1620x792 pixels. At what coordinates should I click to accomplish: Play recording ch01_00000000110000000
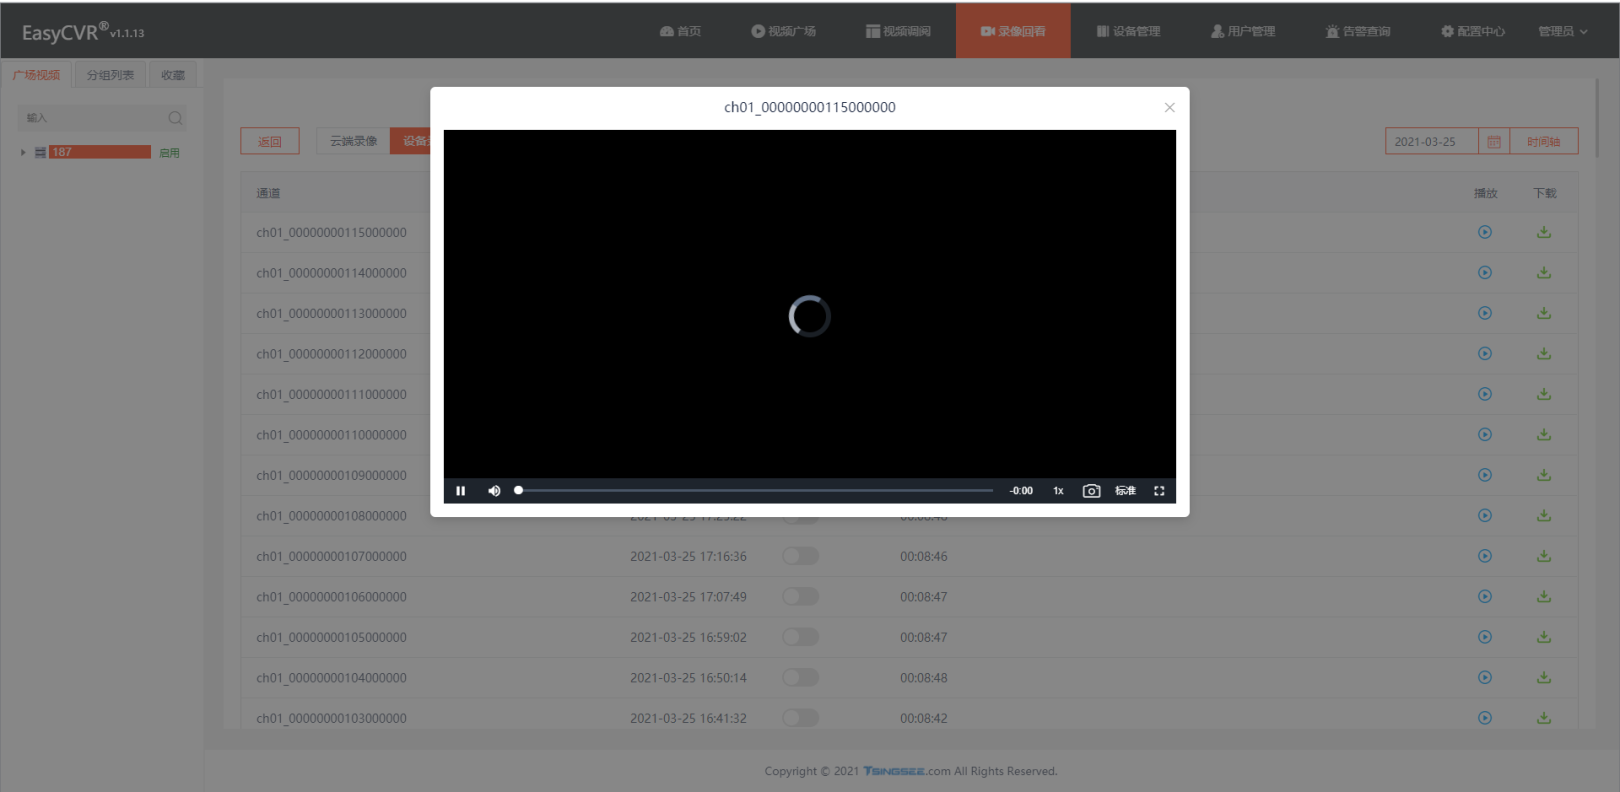(x=1485, y=434)
